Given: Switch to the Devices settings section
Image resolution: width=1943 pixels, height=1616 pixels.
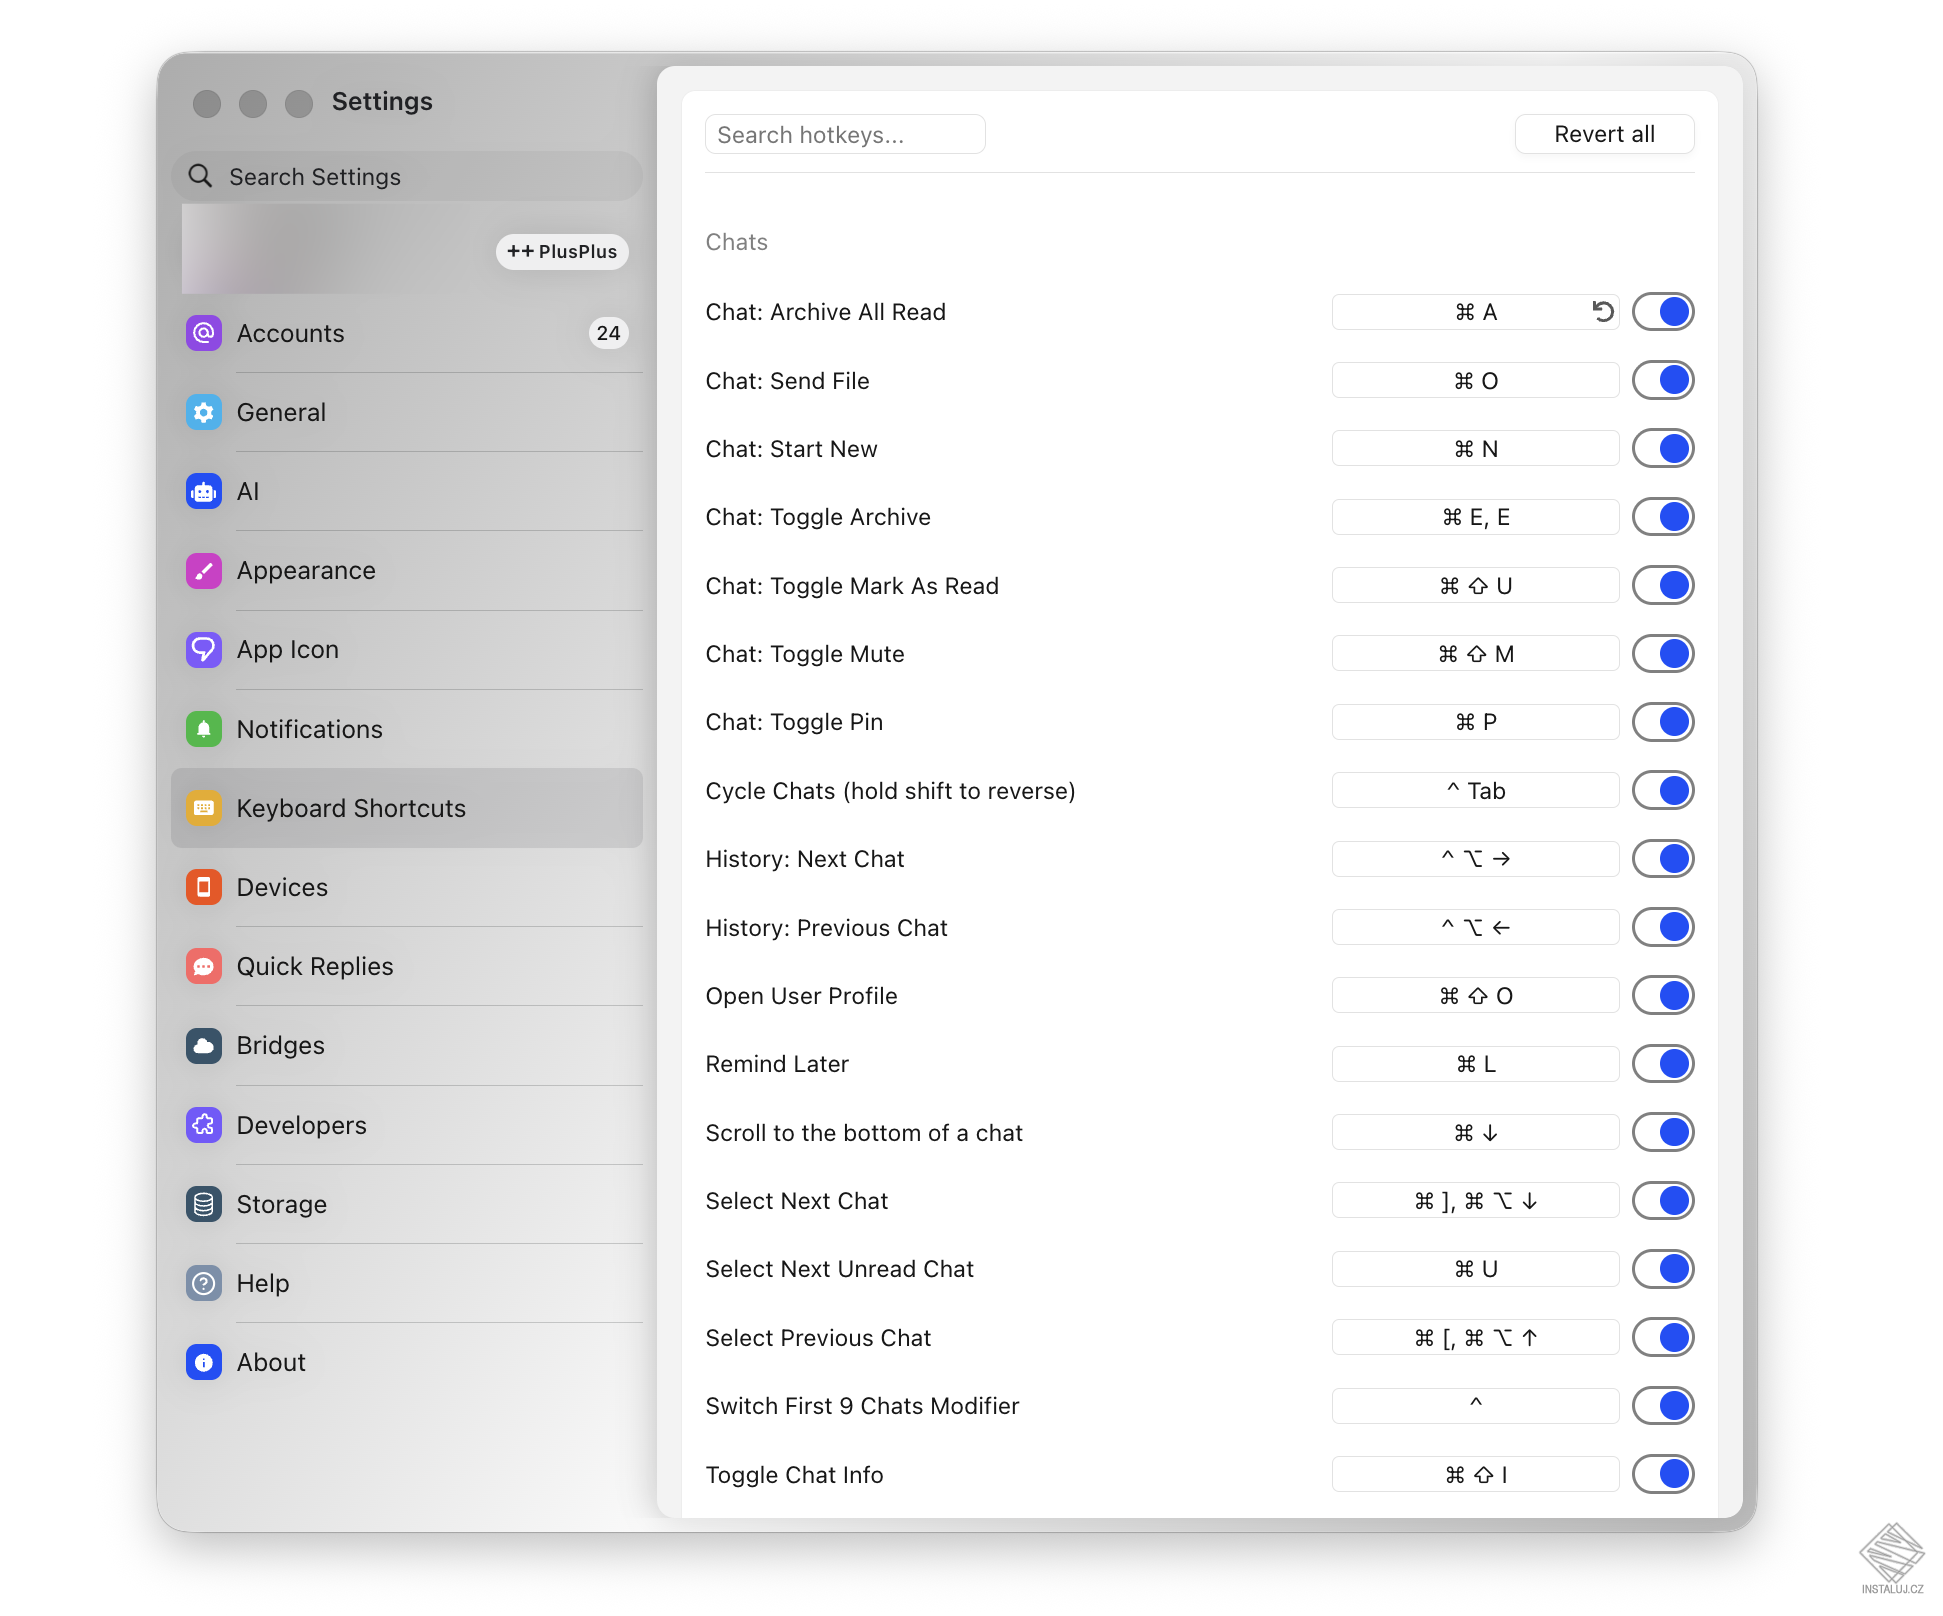Looking at the screenshot, I should pyautogui.click(x=282, y=887).
